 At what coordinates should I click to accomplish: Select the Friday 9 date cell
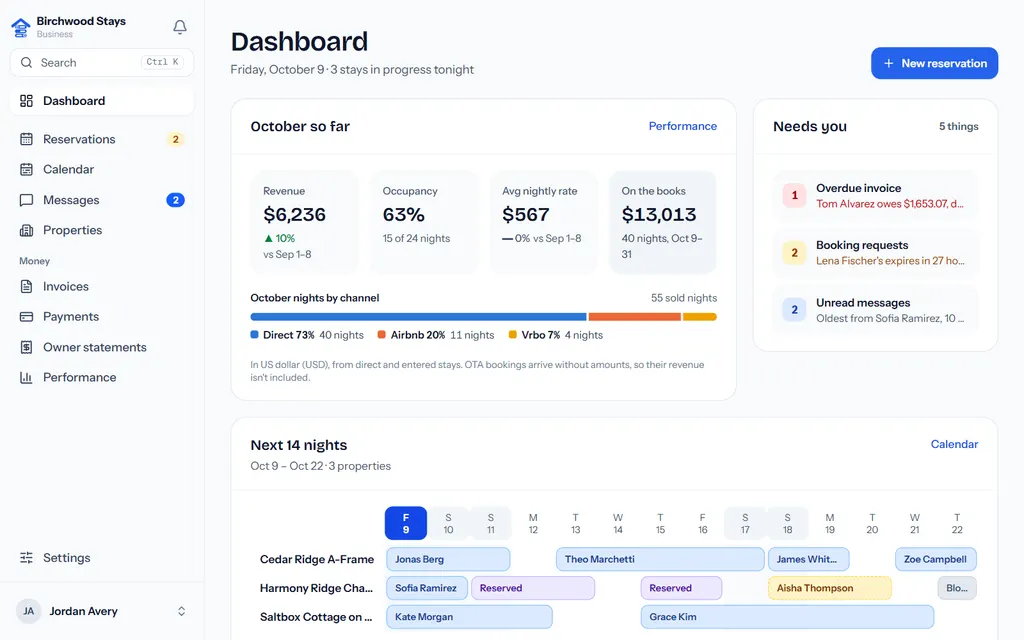pos(406,523)
